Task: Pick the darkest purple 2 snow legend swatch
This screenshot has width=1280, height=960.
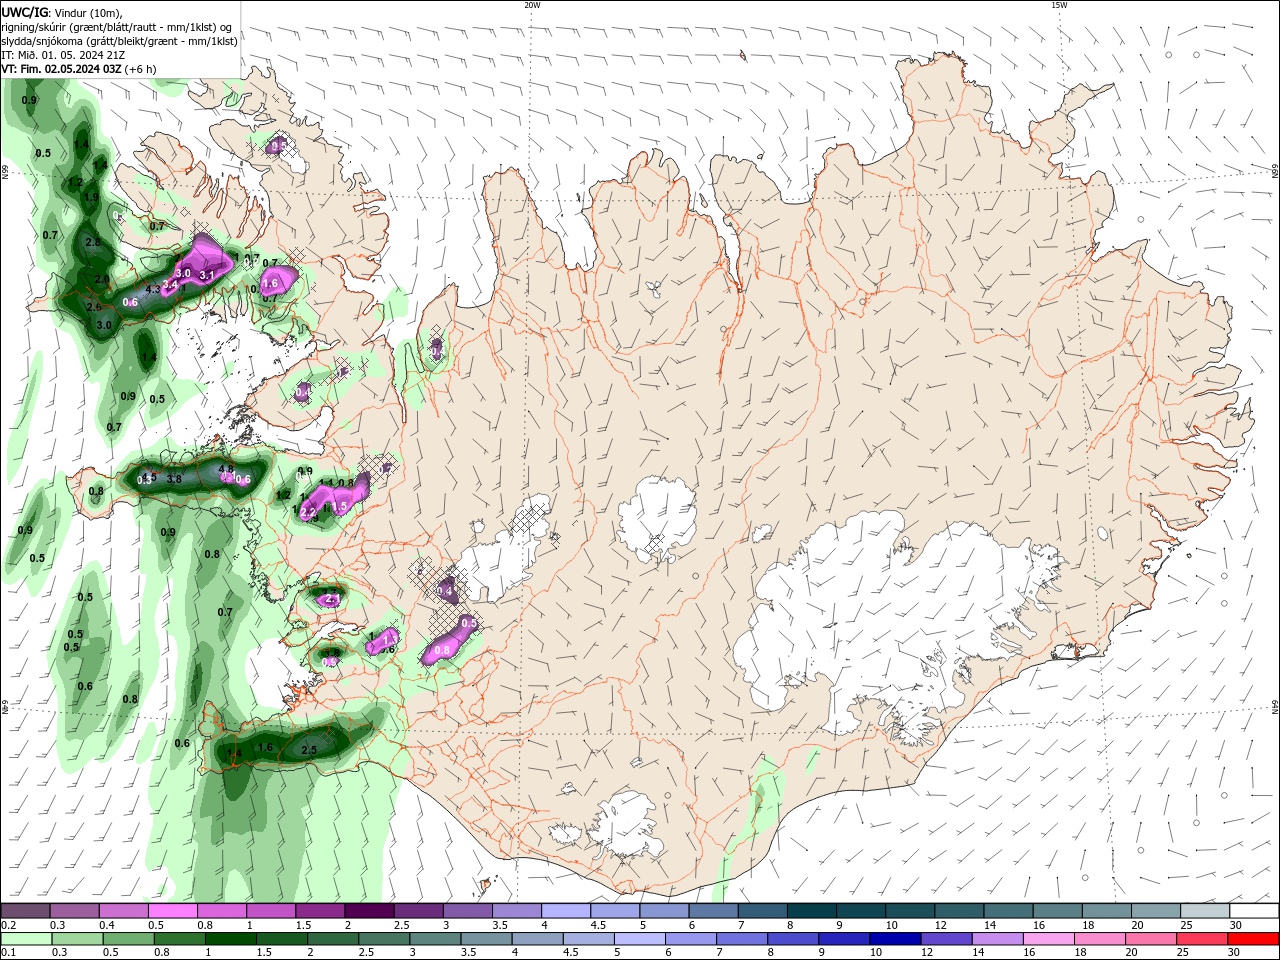Action: (x=369, y=911)
